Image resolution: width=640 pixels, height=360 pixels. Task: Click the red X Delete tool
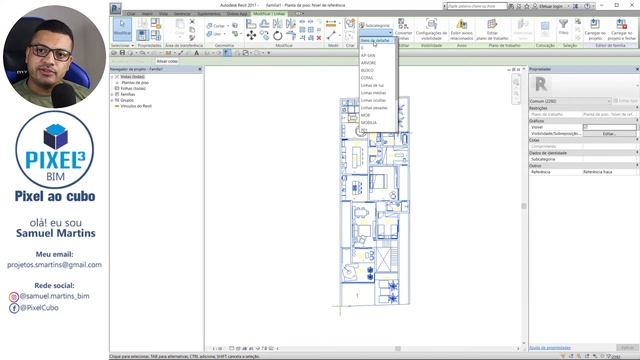(x=319, y=38)
